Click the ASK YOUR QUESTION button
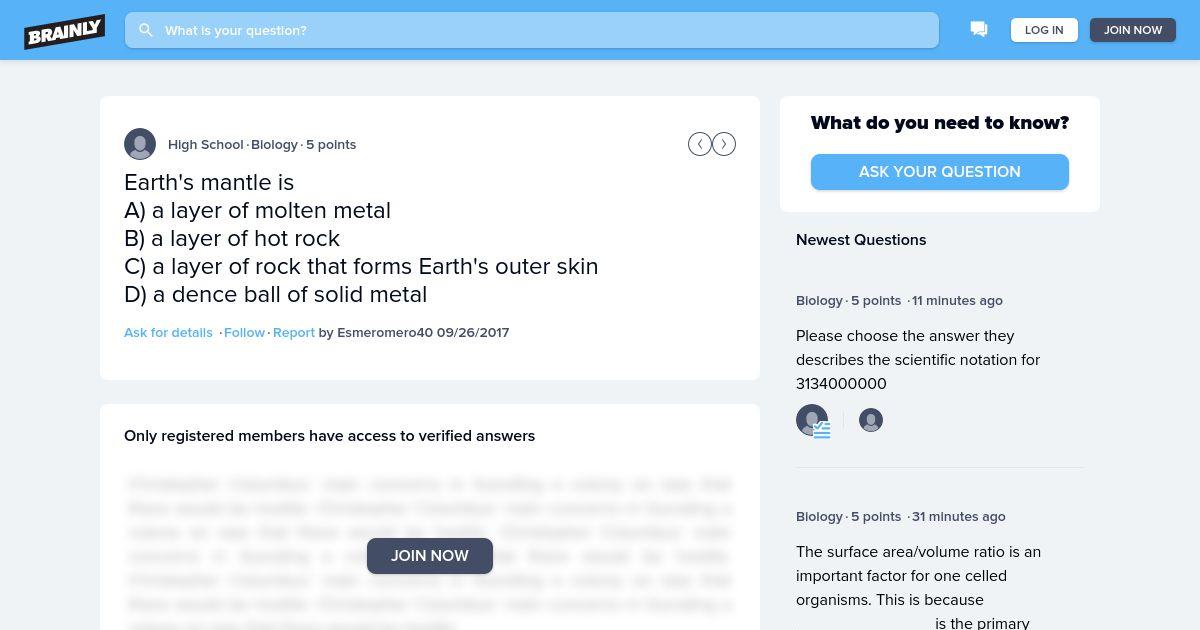Image resolution: width=1200 pixels, height=630 pixels. pos(940,172)
